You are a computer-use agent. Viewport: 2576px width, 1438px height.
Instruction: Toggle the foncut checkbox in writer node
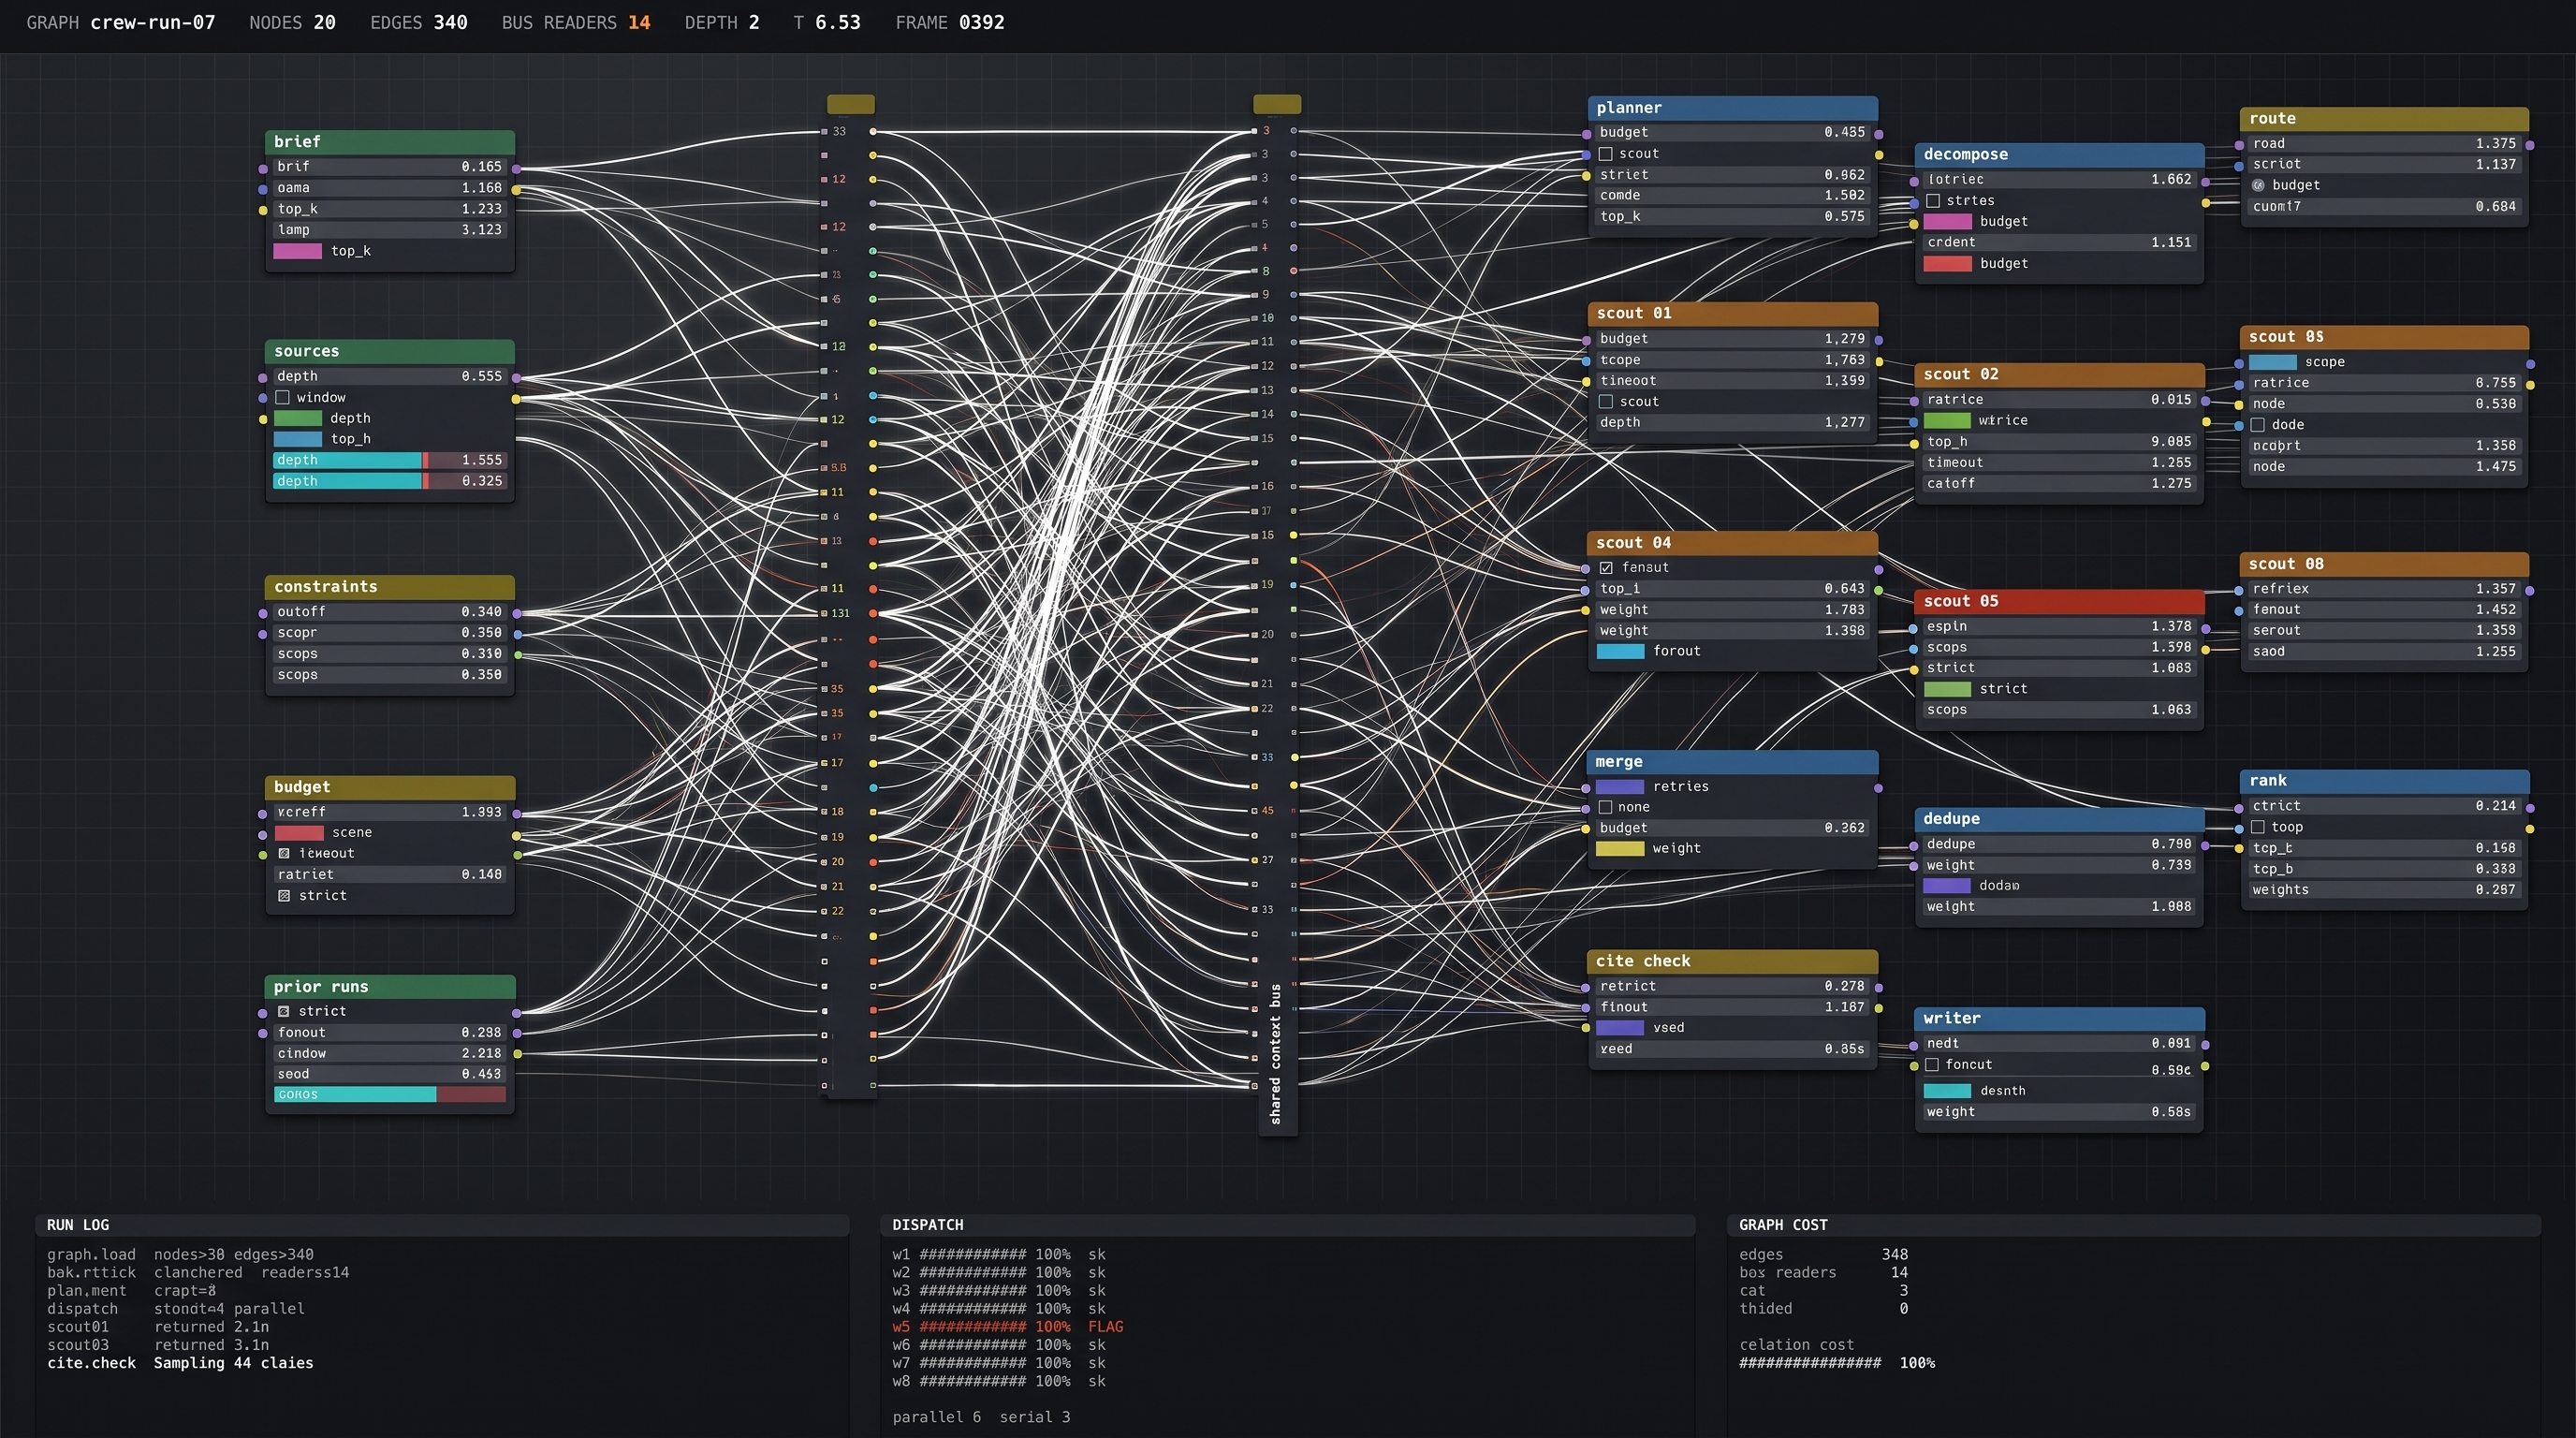1932,1065
